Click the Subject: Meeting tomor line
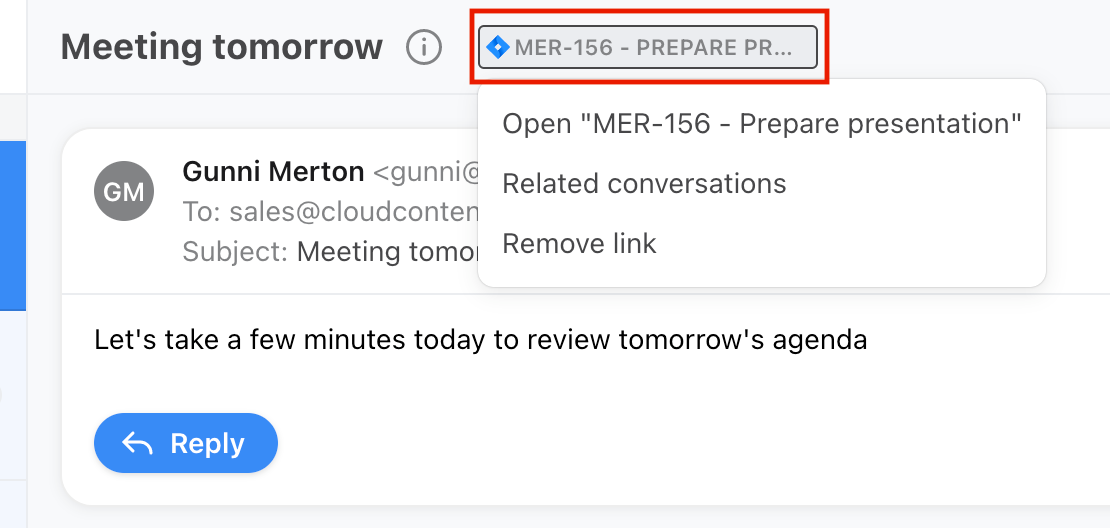 (331, 251)
